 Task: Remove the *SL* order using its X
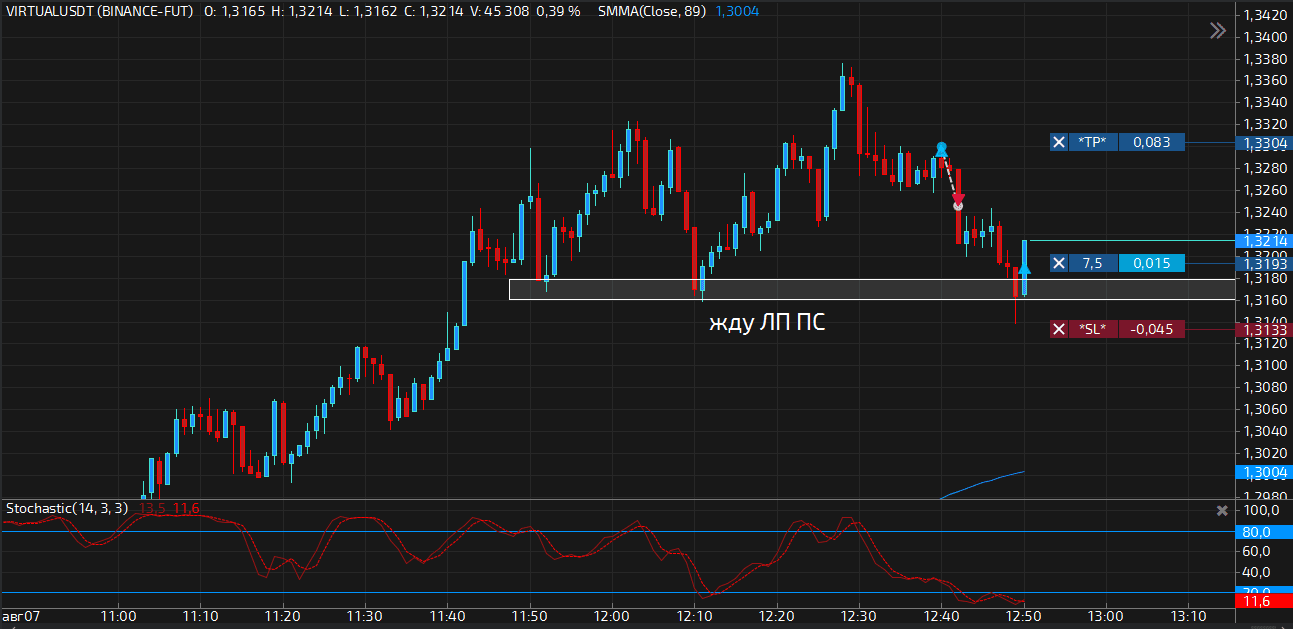tap(1059, 329)
